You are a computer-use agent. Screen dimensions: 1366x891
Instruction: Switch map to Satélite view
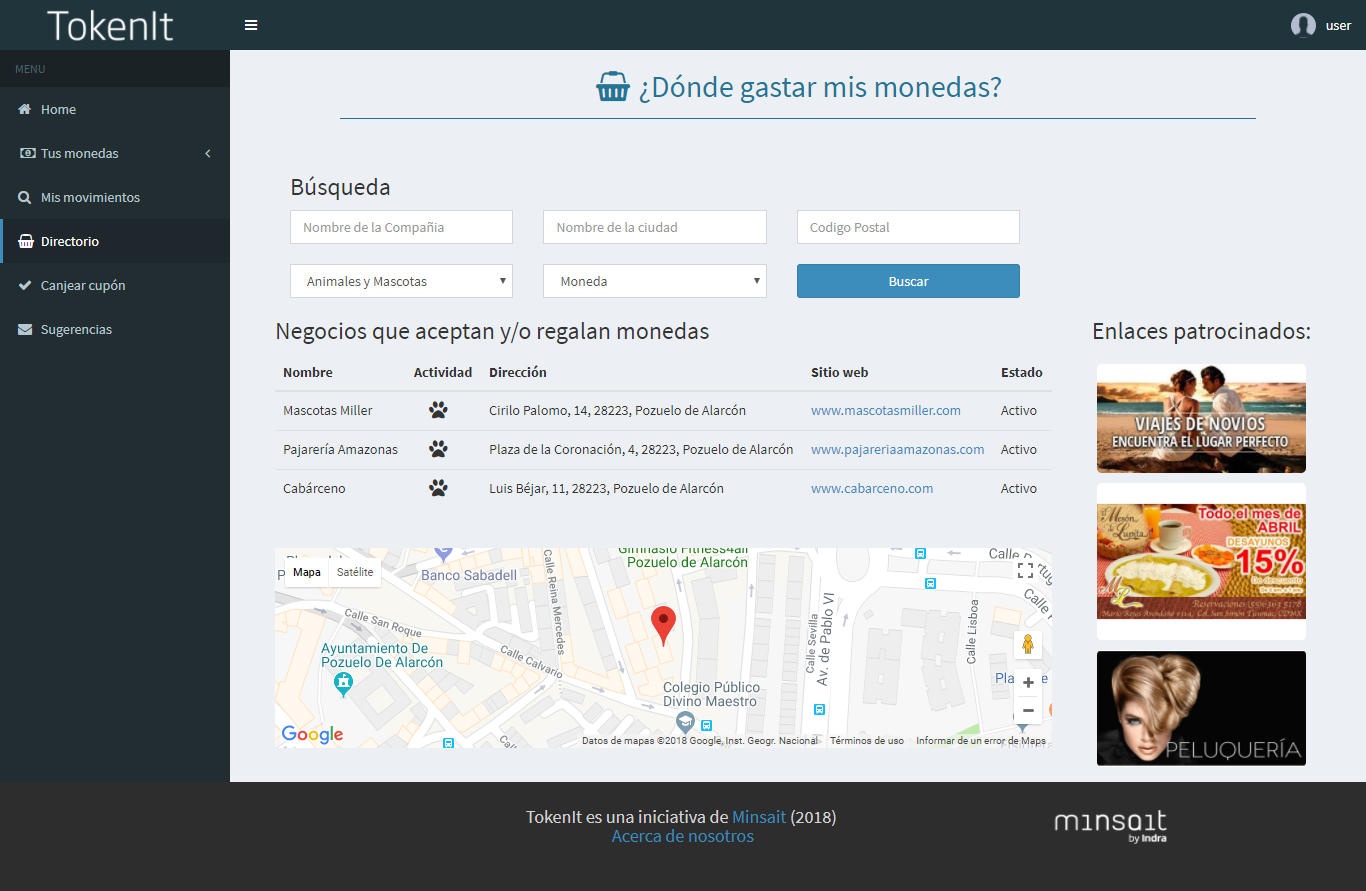pyautogui.click(x=355, y=572)
